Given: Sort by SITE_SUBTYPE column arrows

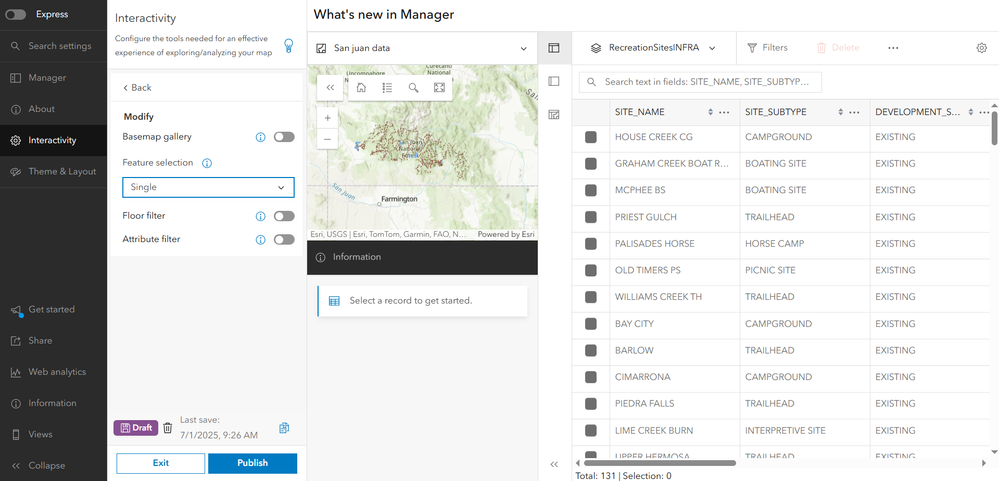Looking at the screenshot, I should pyautogui.click(x=841, y=112).
